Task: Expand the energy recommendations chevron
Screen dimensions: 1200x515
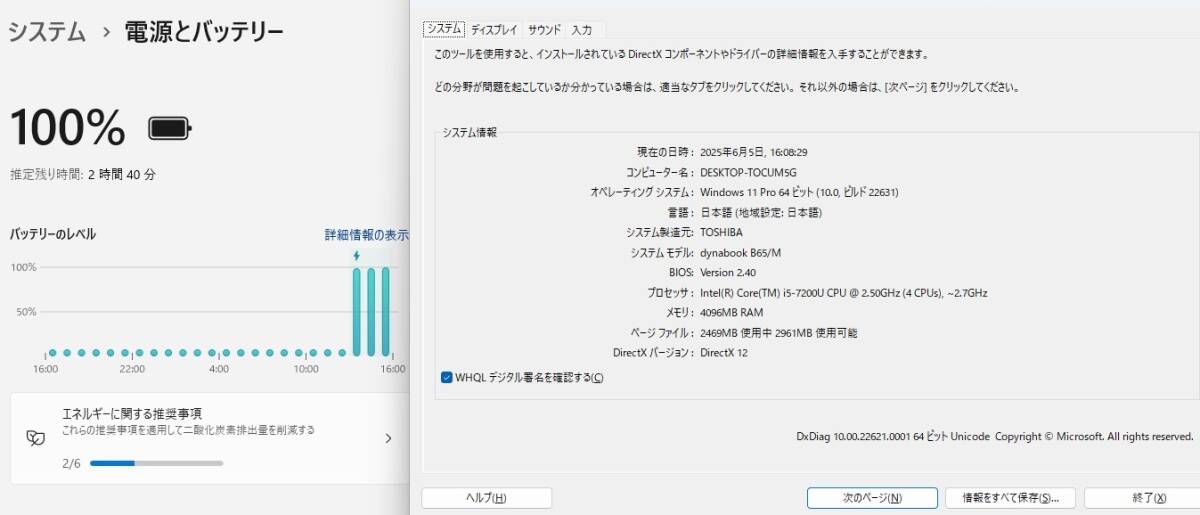Action: (x=388, y=438)
